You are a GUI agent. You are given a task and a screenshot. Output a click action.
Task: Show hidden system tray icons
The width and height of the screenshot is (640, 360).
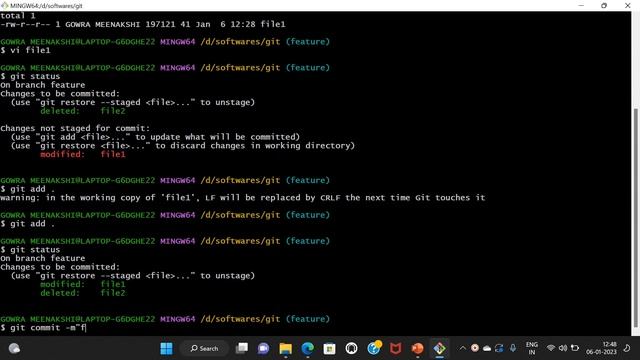coord(462,348)
